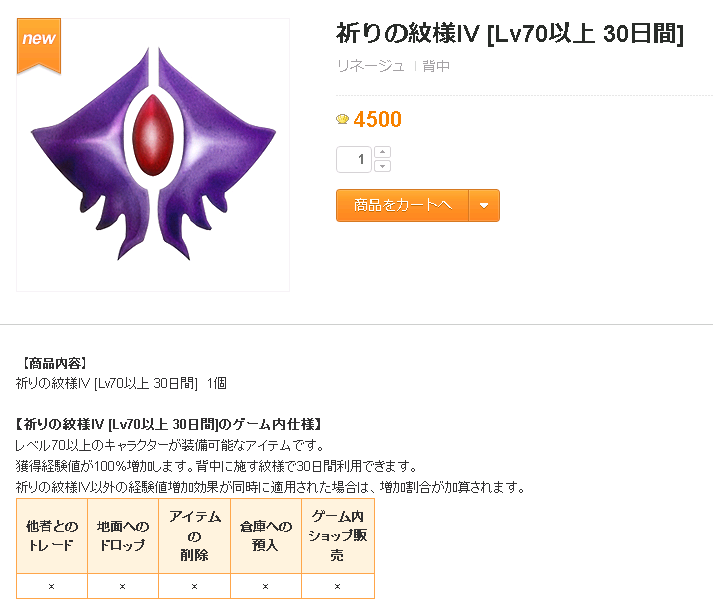Click the purple emblem product image
The height and width of the screenshot is (611, 713).
[153, 154]
